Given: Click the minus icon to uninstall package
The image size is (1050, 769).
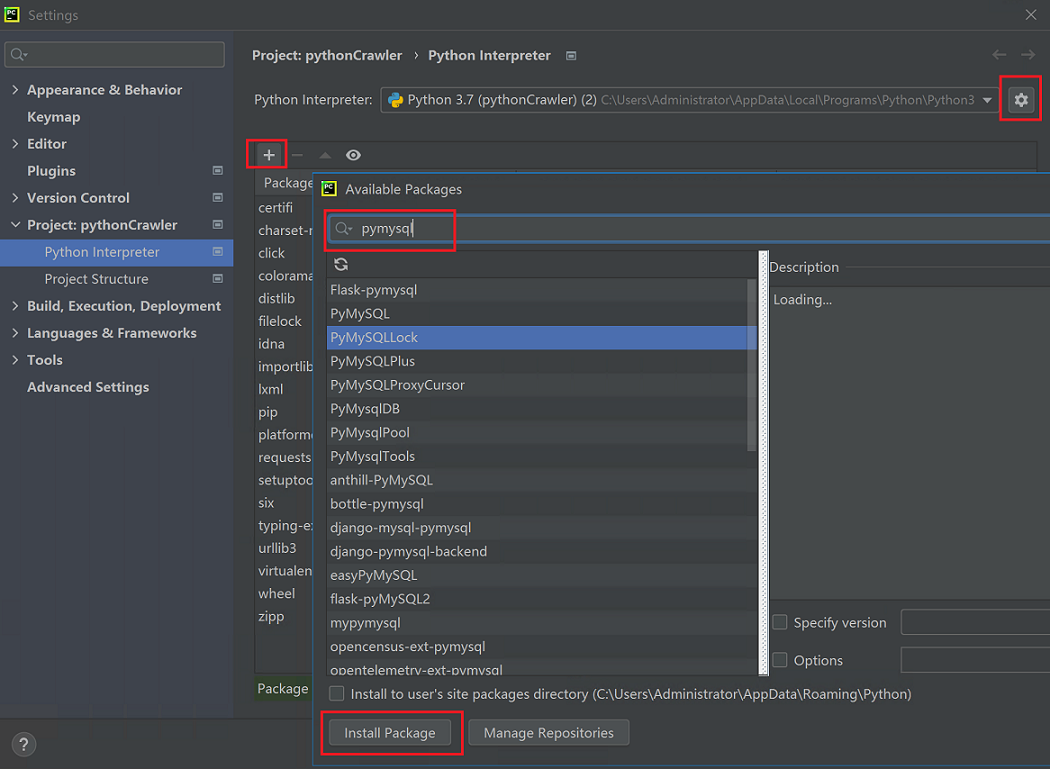Looking at the screenshot, I should pos(297,155).
